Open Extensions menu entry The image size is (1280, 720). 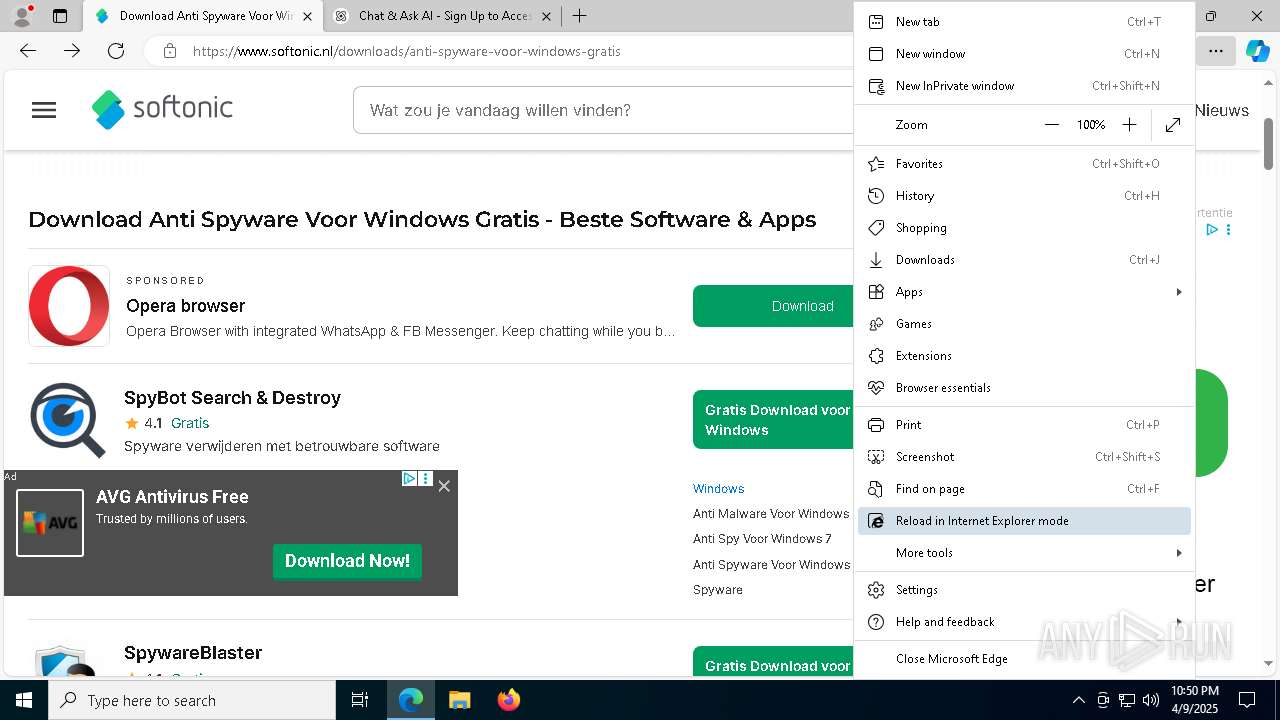tap(1024, 356)
